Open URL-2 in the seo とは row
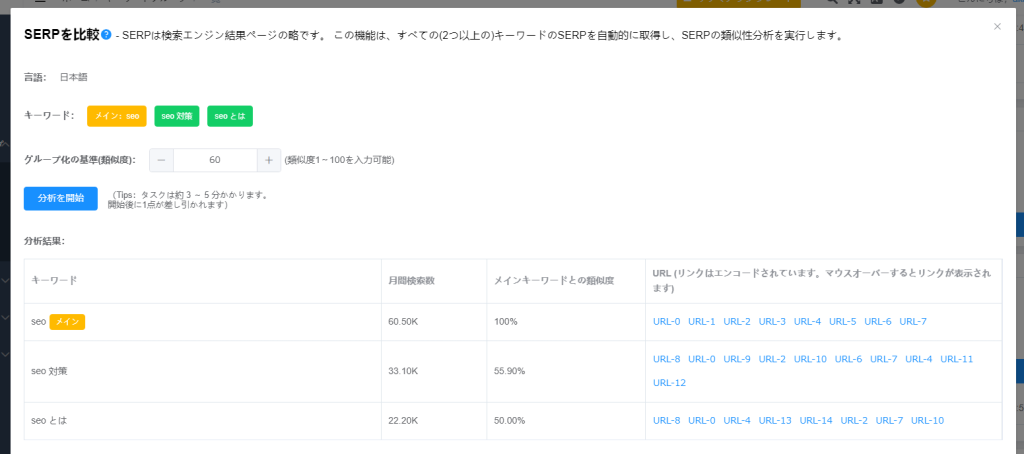 (x=854, y=421)
